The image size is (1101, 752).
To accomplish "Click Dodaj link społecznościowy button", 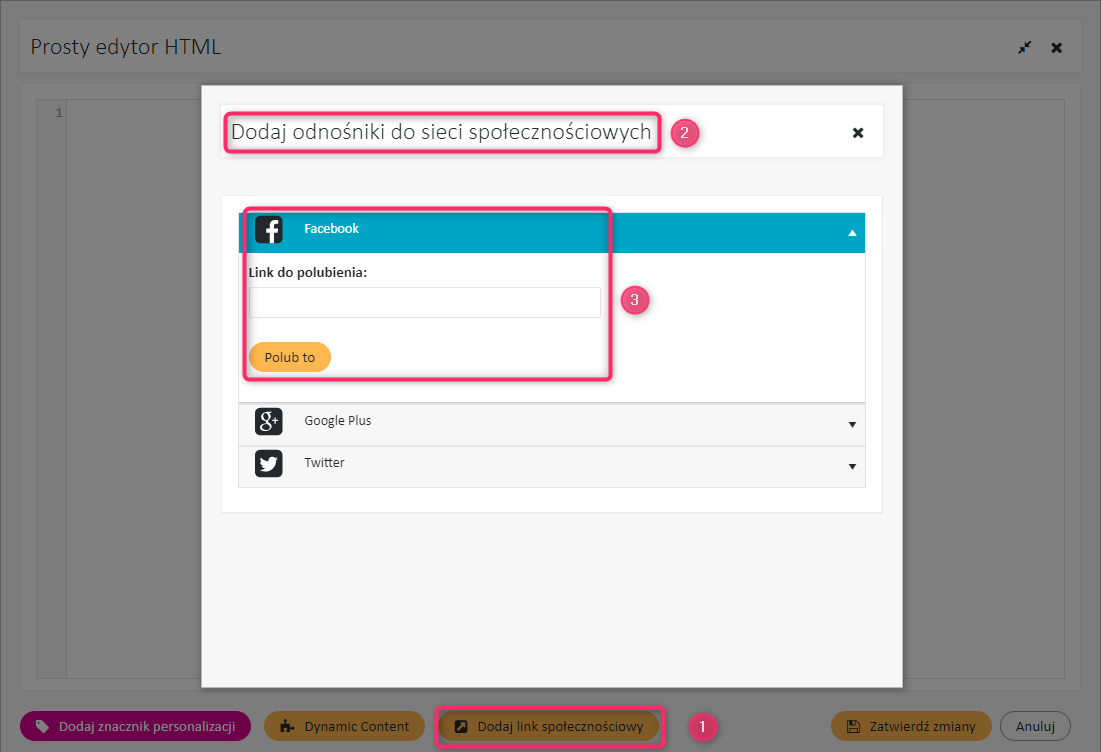I will click(549, 726).
